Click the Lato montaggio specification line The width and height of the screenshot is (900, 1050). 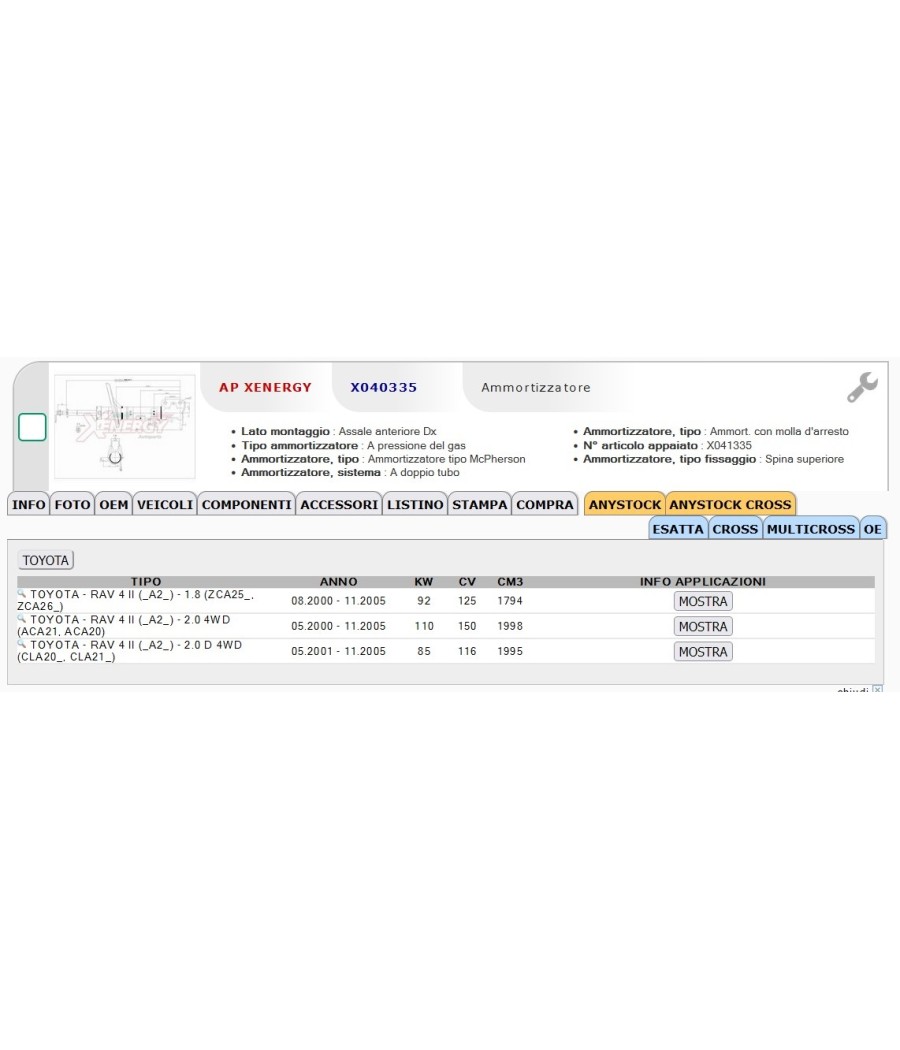339,431
